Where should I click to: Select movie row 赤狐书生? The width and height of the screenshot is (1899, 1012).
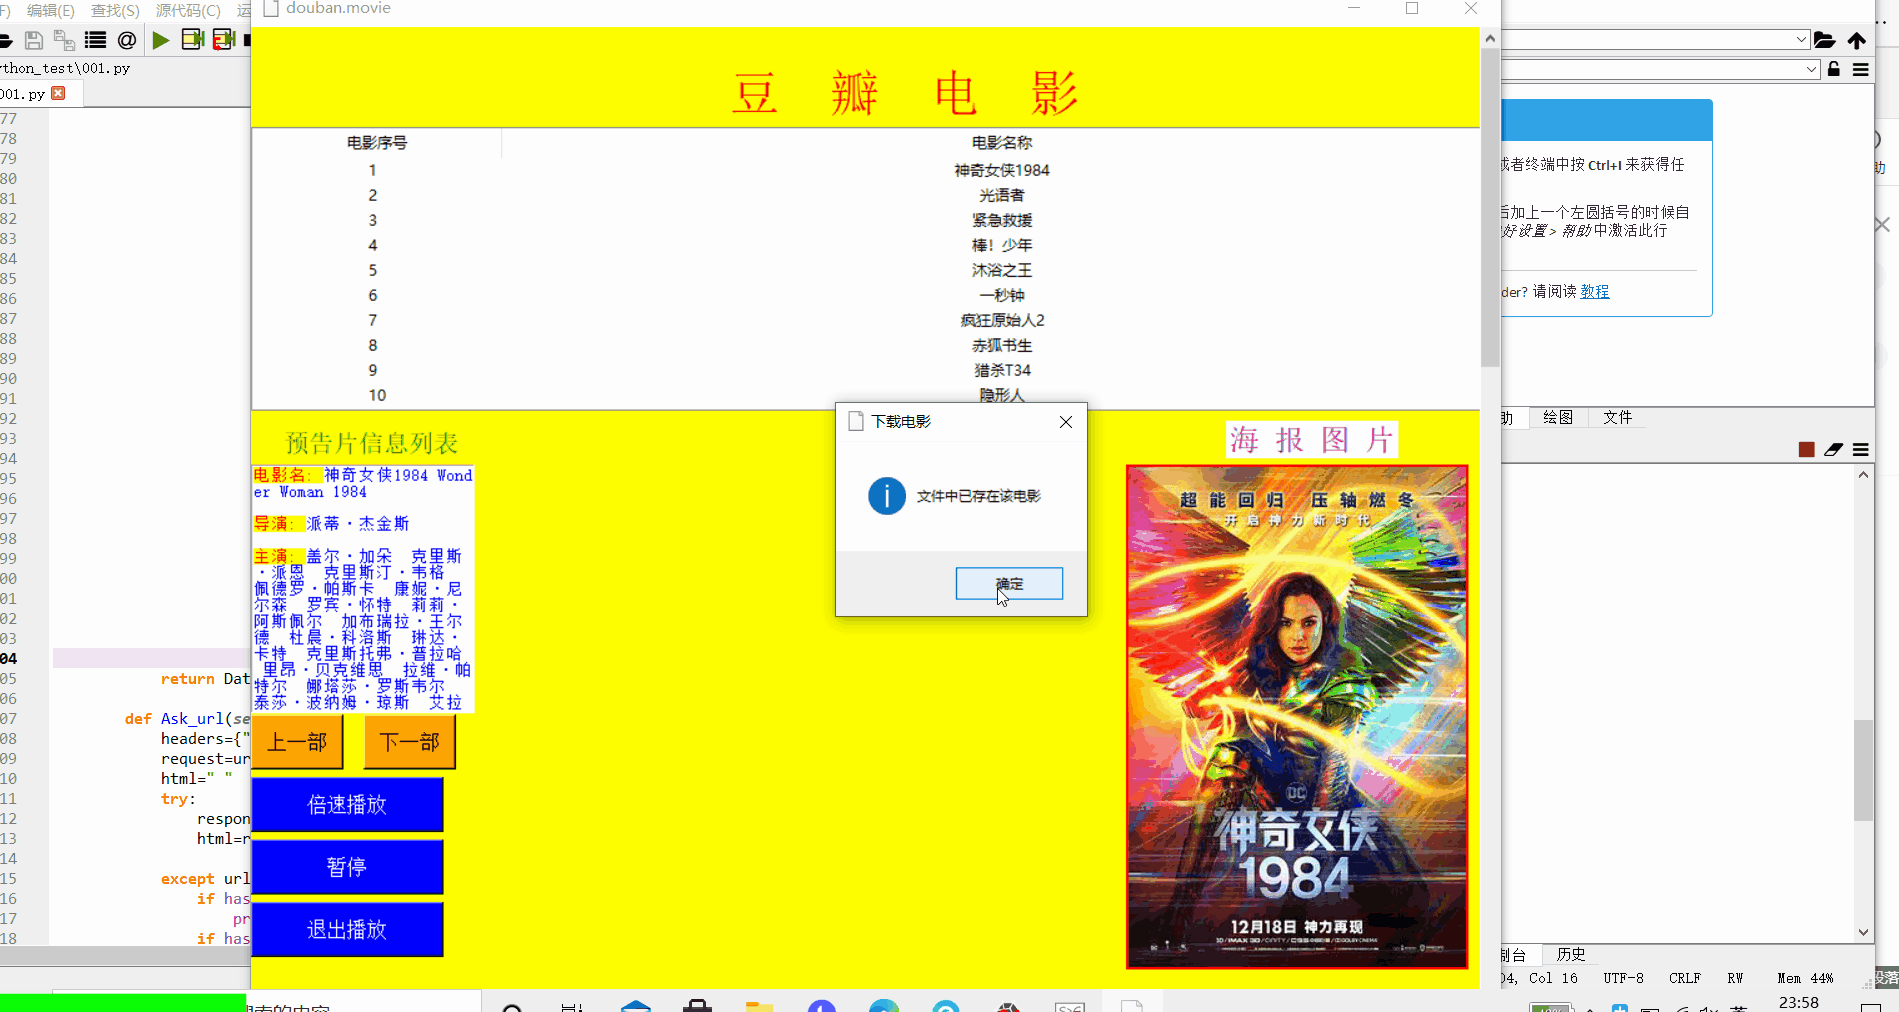866,345
